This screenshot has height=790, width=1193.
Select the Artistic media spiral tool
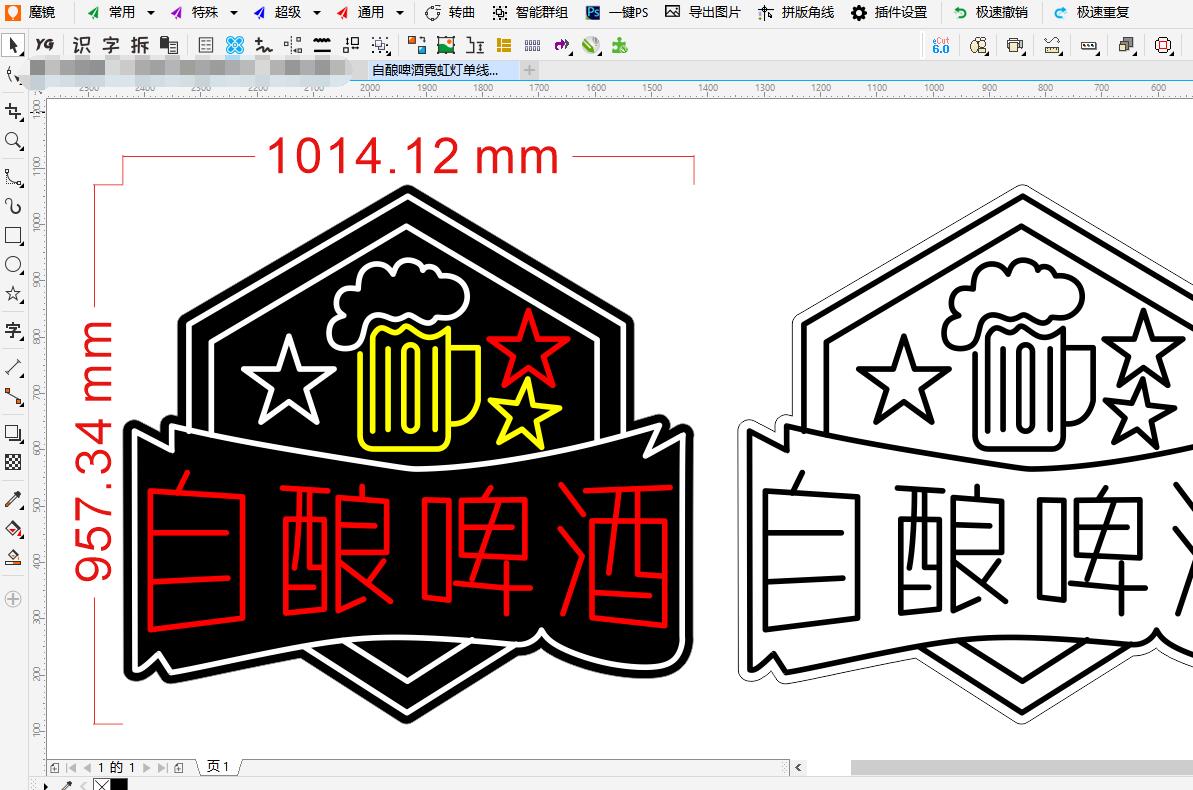pyautogui.click(x=13, y=206)
